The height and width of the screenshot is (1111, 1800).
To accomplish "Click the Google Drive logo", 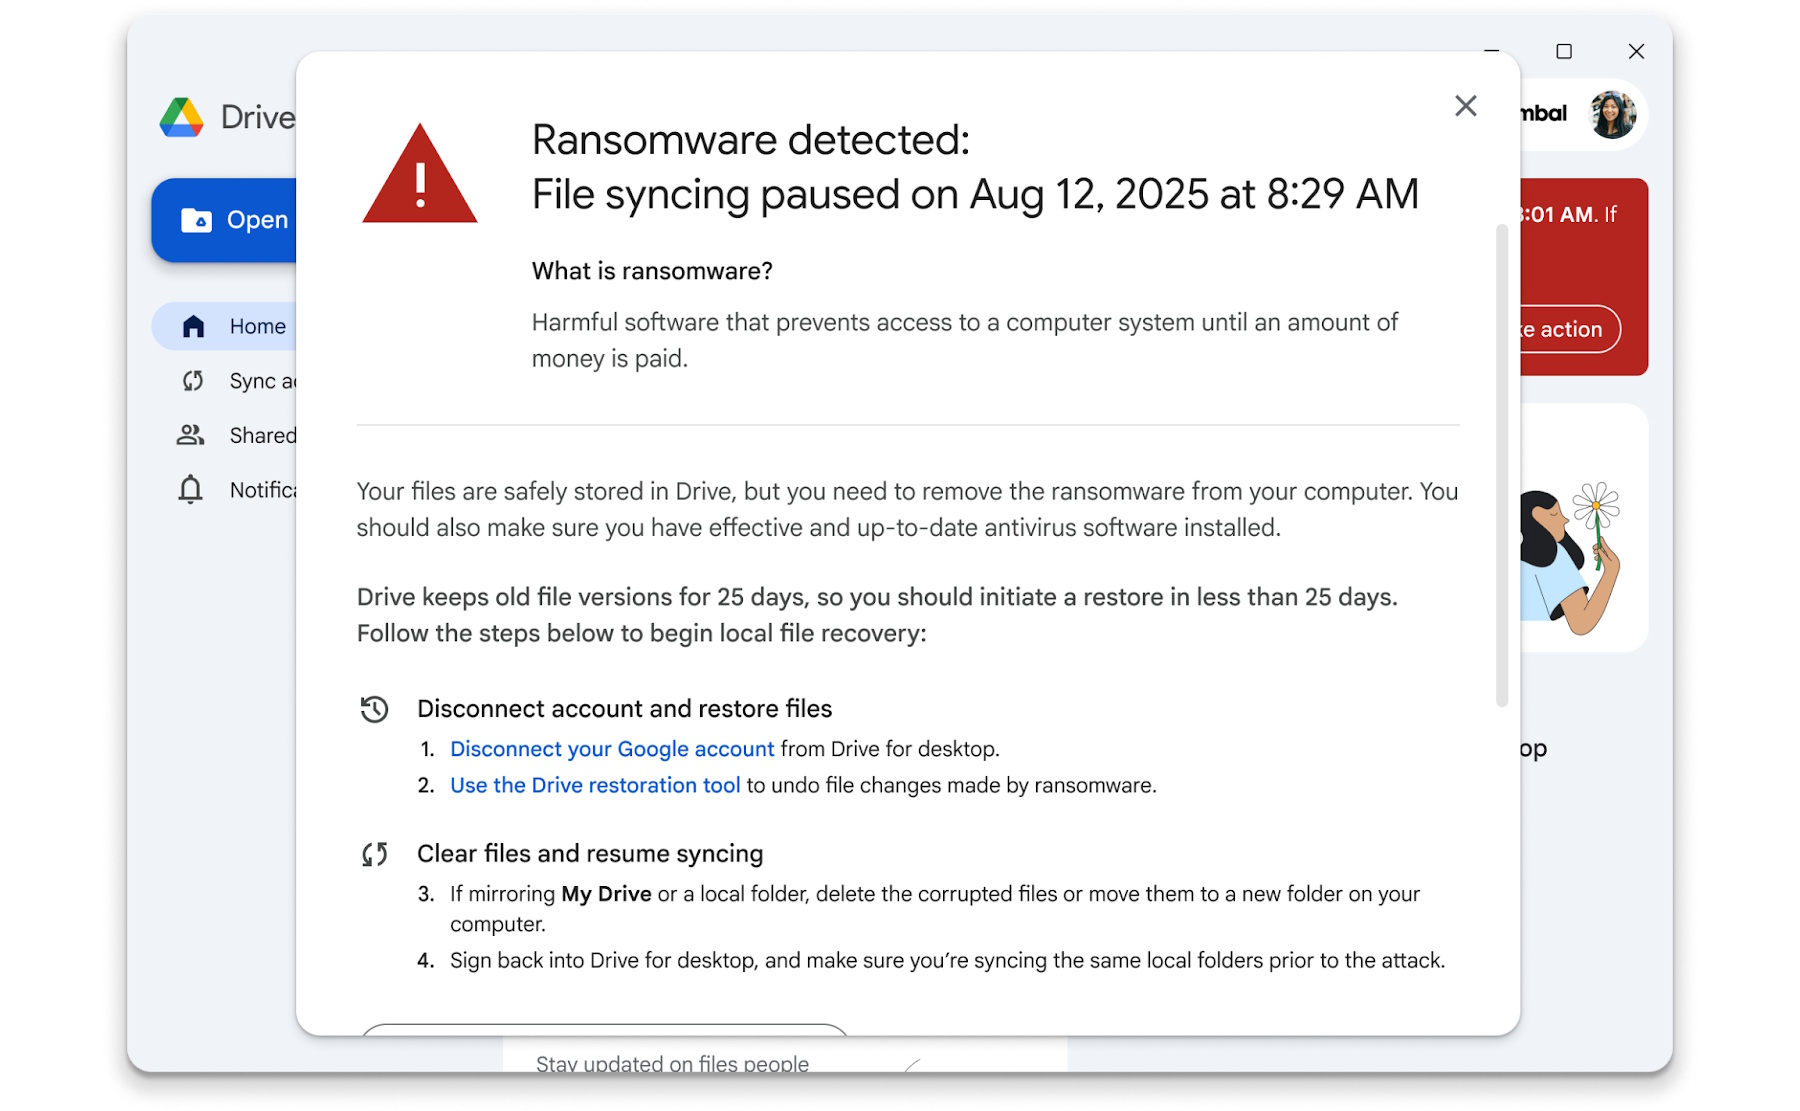I will 182,118.
